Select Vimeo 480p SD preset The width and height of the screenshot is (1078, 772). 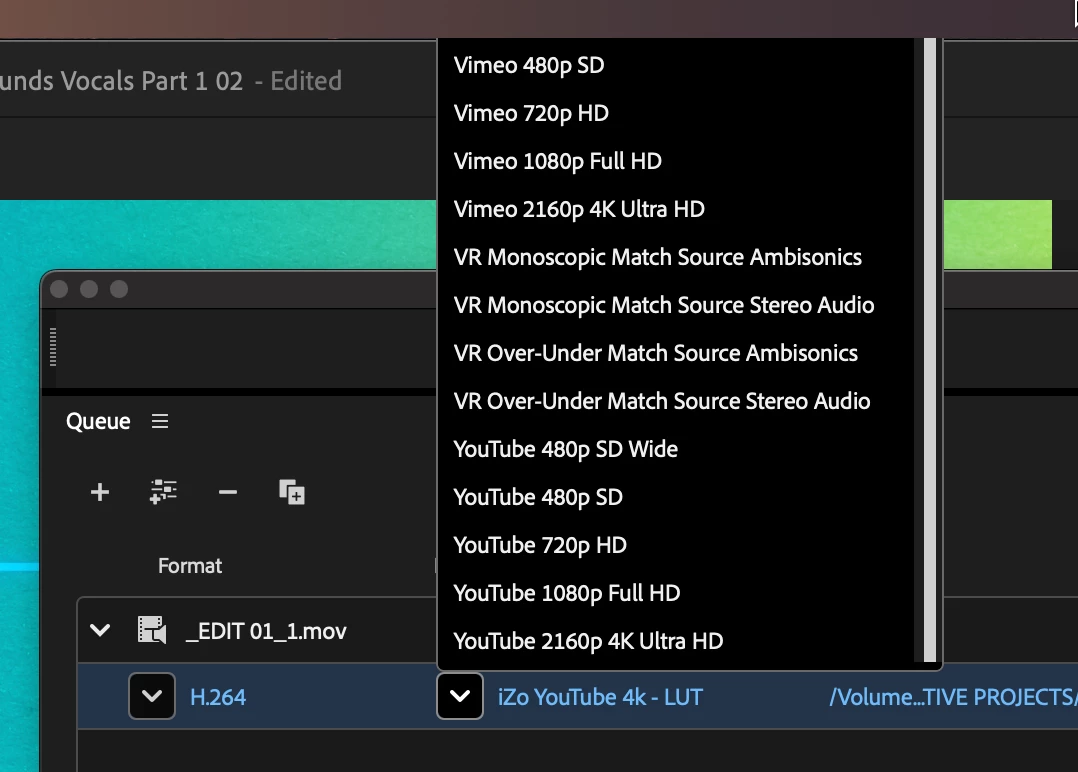pyautogui.click(x=676, y=65)
